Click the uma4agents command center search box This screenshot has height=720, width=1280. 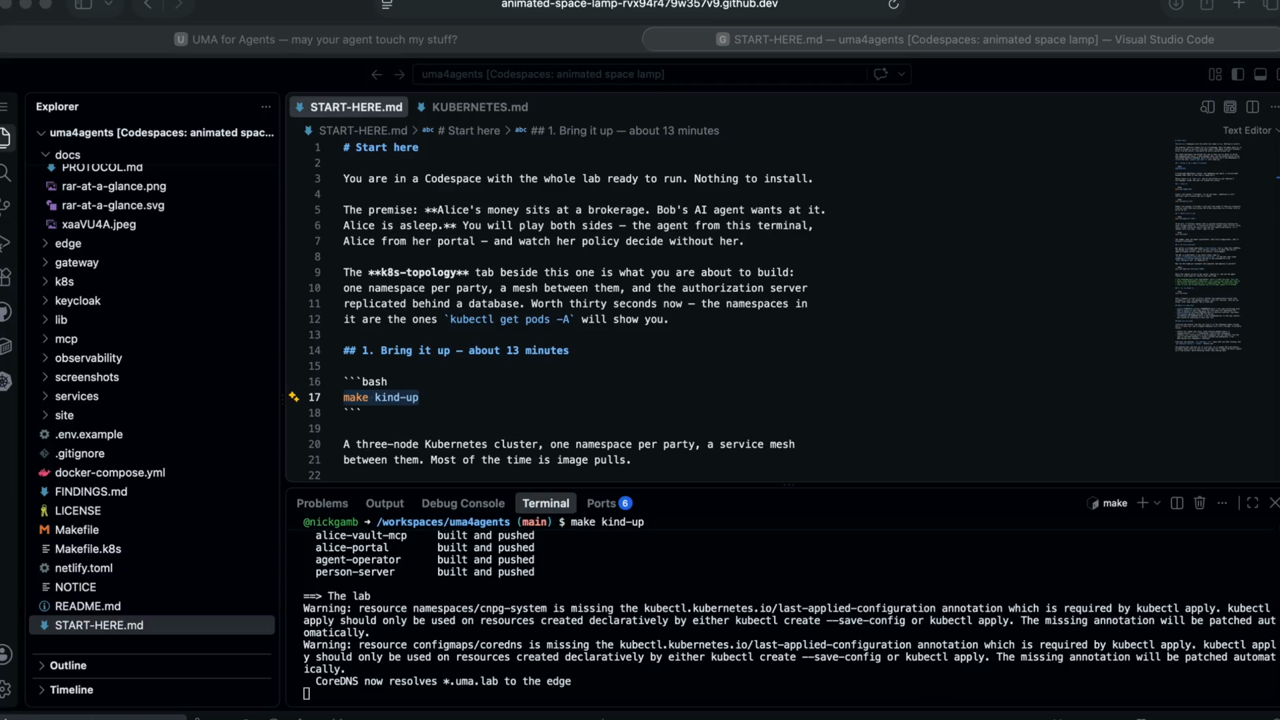point(640,74)
